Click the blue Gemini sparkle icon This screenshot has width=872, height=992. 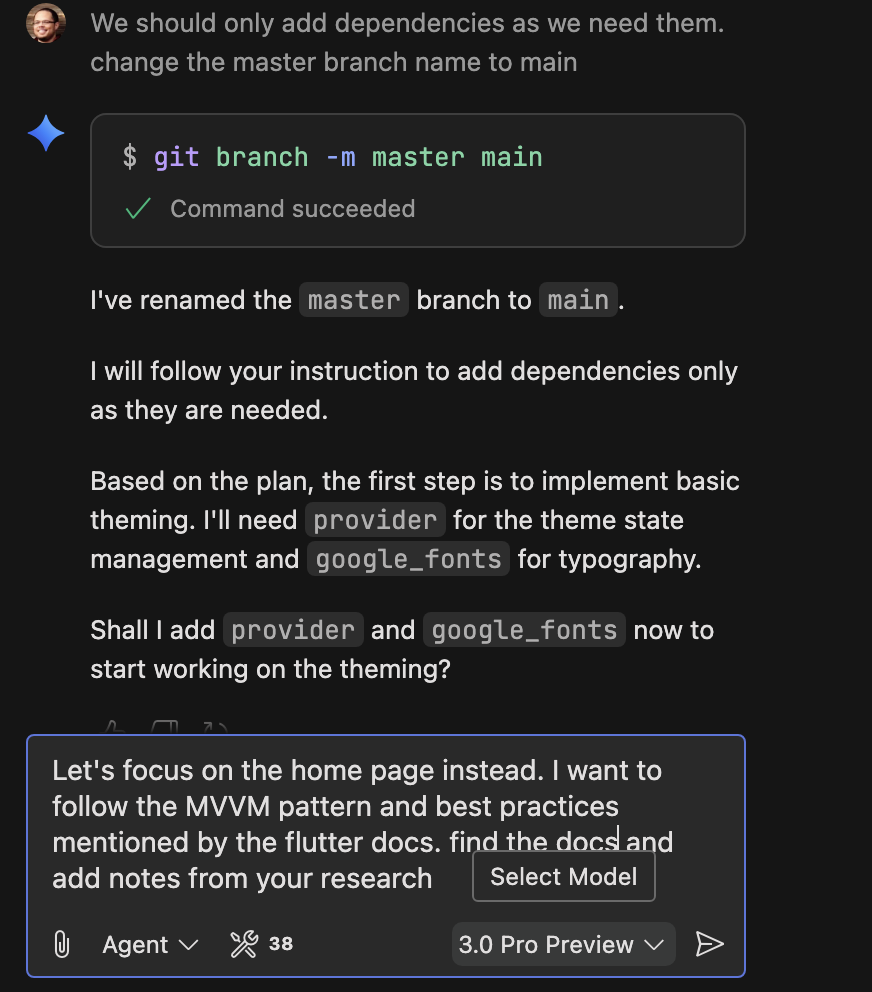46,133
